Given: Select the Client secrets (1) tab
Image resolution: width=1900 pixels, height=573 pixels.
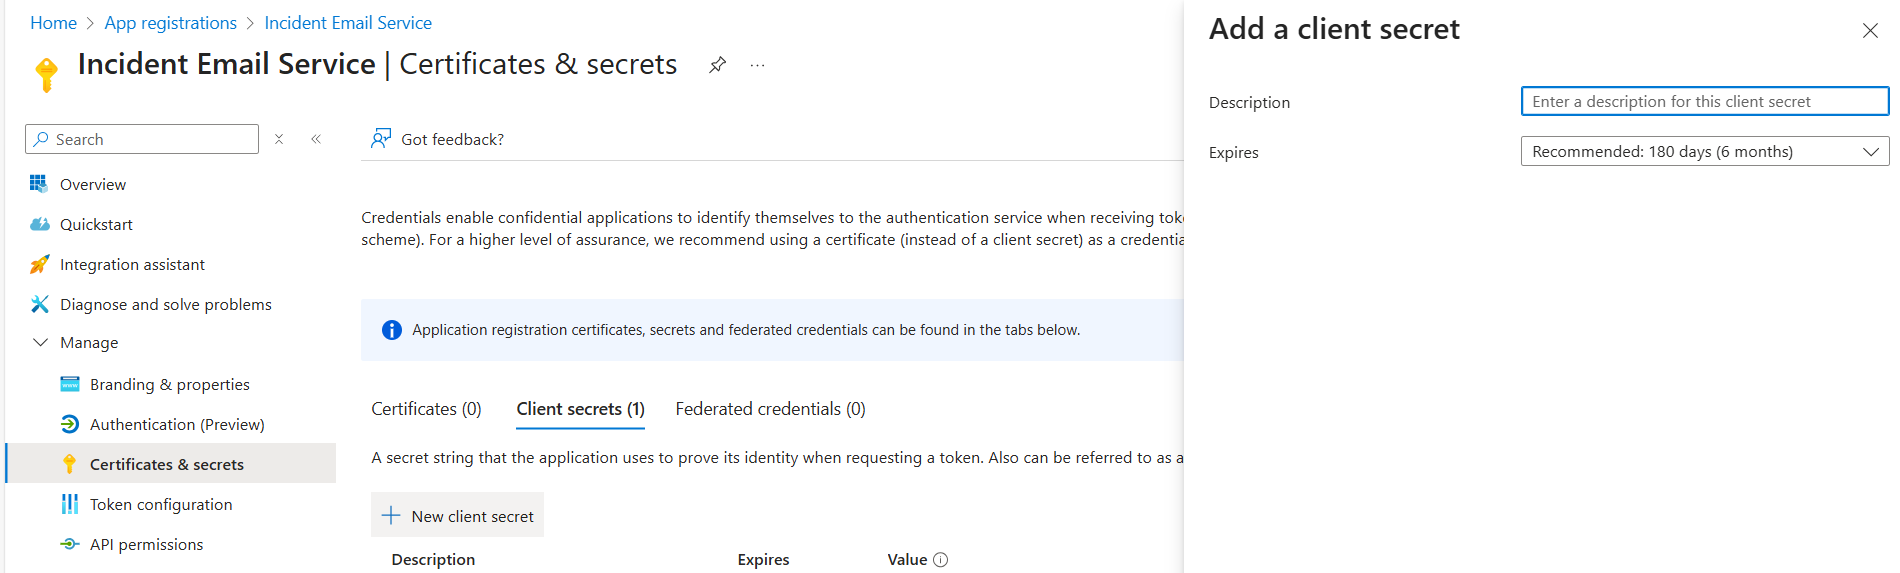Looking at the screenshot, I should point(580,409).
